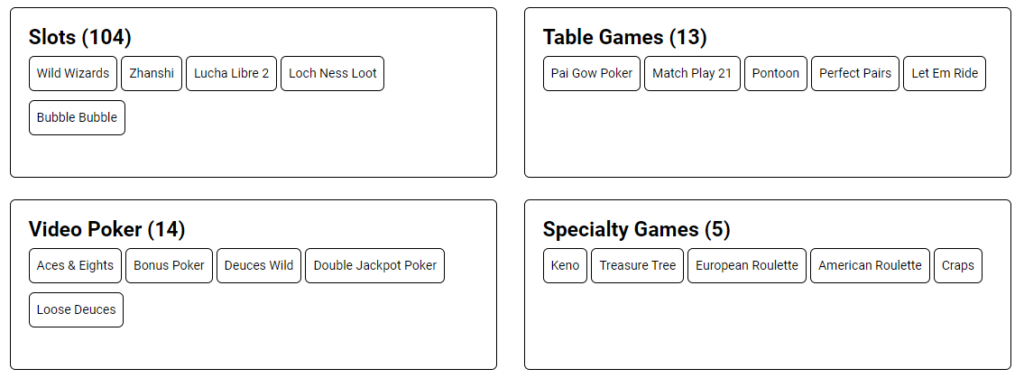Click the European Roulette tag
The image size is (1024, 378).
click(x=747, y=266)
